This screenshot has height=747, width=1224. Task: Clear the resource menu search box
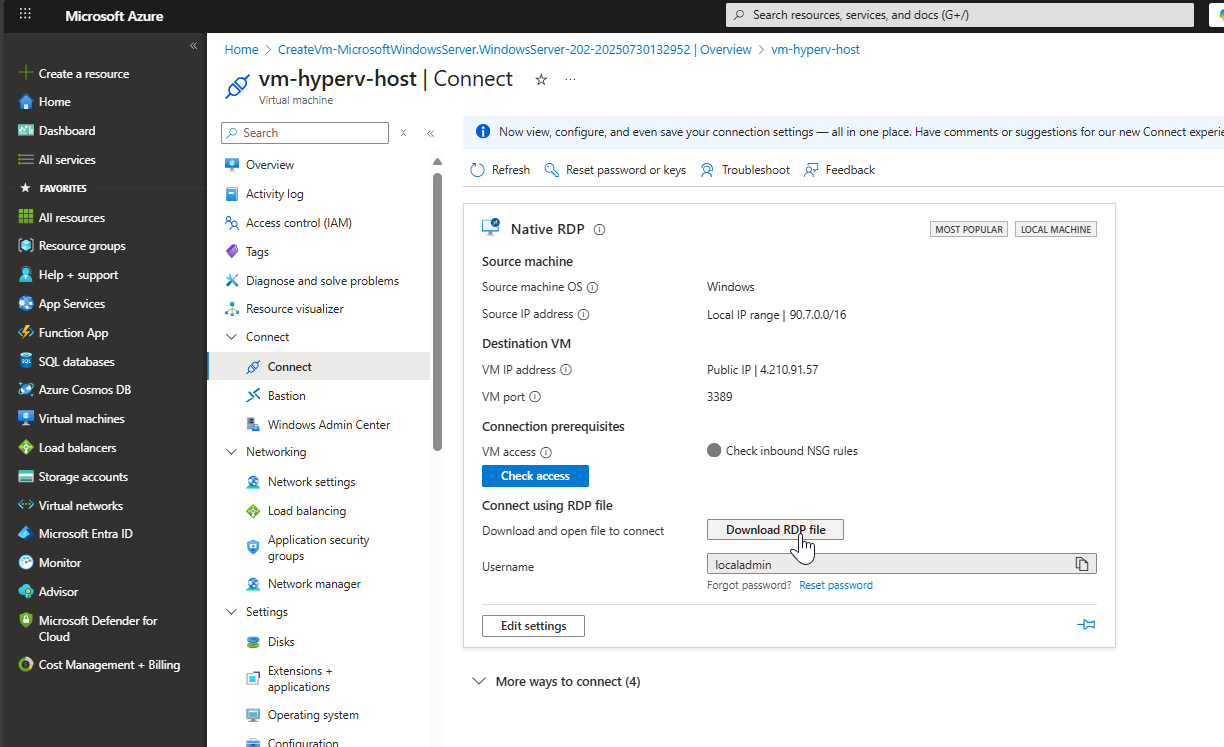click(x=403, y=133)
